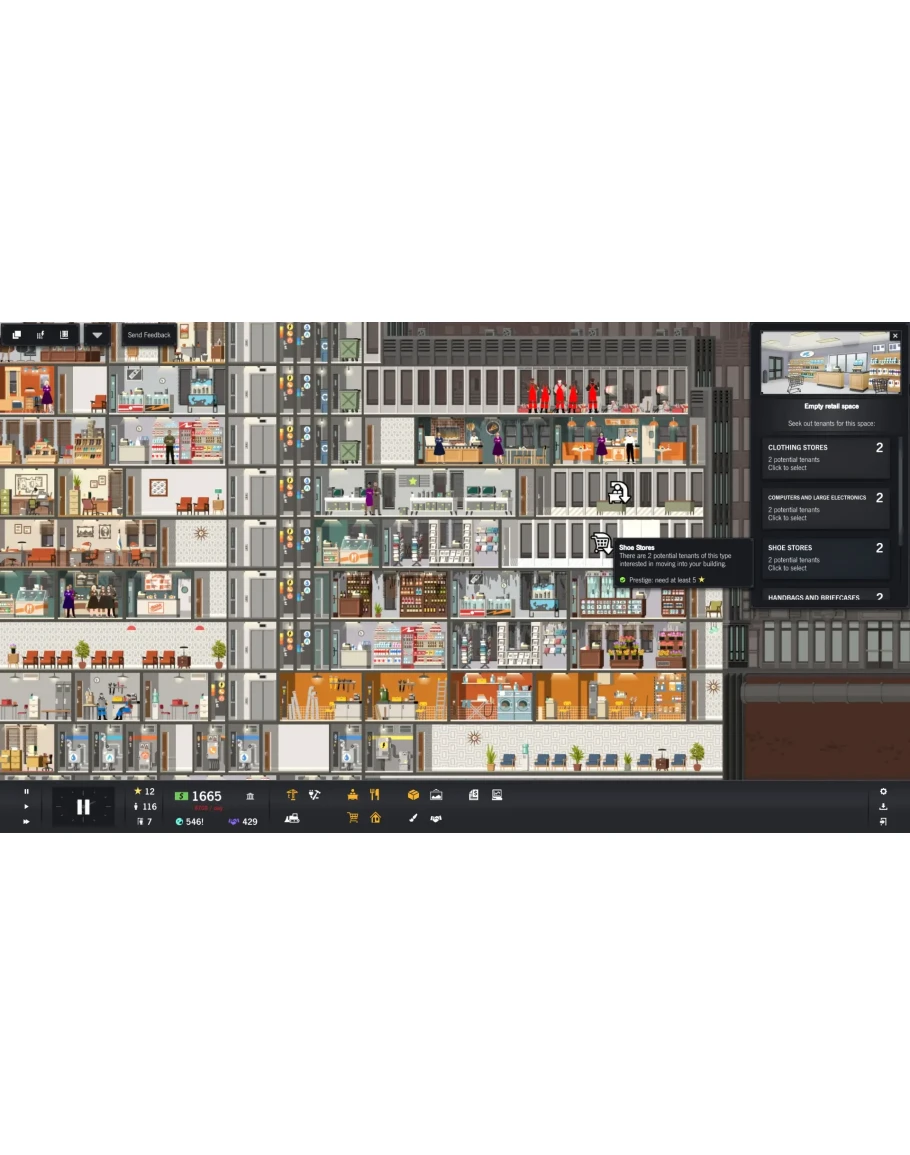Select the bulldozer demolish tool
This screenshot has width=910, height=1155.
pyautogui.click(x=292, y=818)
